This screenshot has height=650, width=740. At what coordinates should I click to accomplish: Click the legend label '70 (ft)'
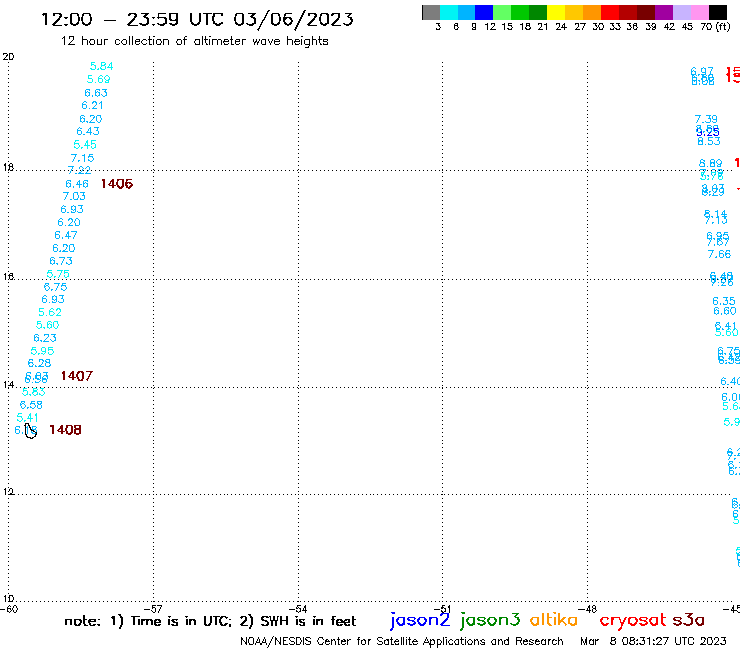click(715, 27)
